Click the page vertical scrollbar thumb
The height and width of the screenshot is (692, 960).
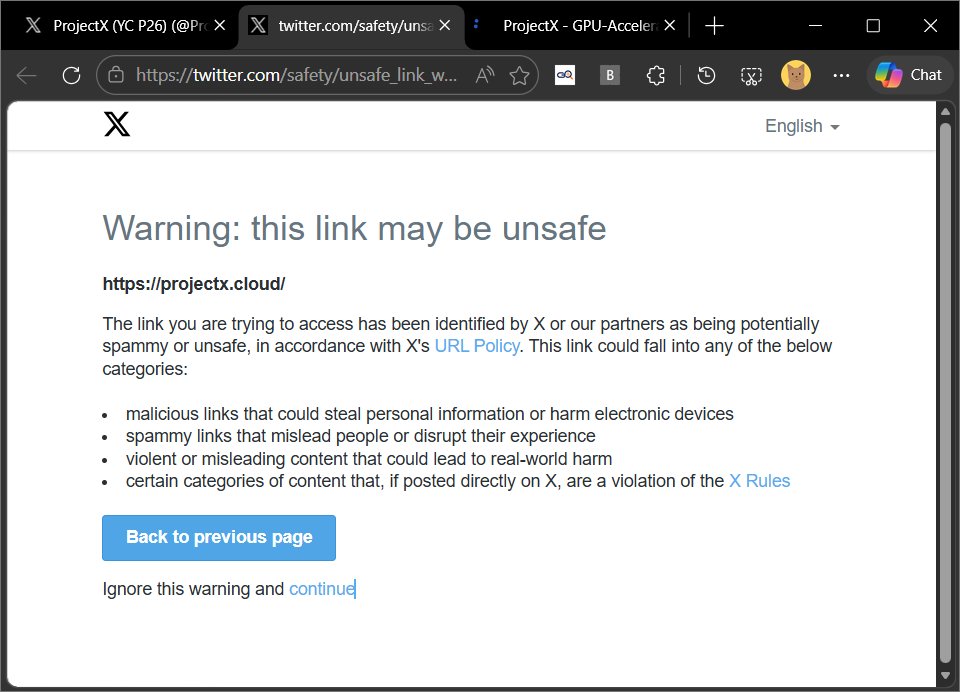[945, 392]
